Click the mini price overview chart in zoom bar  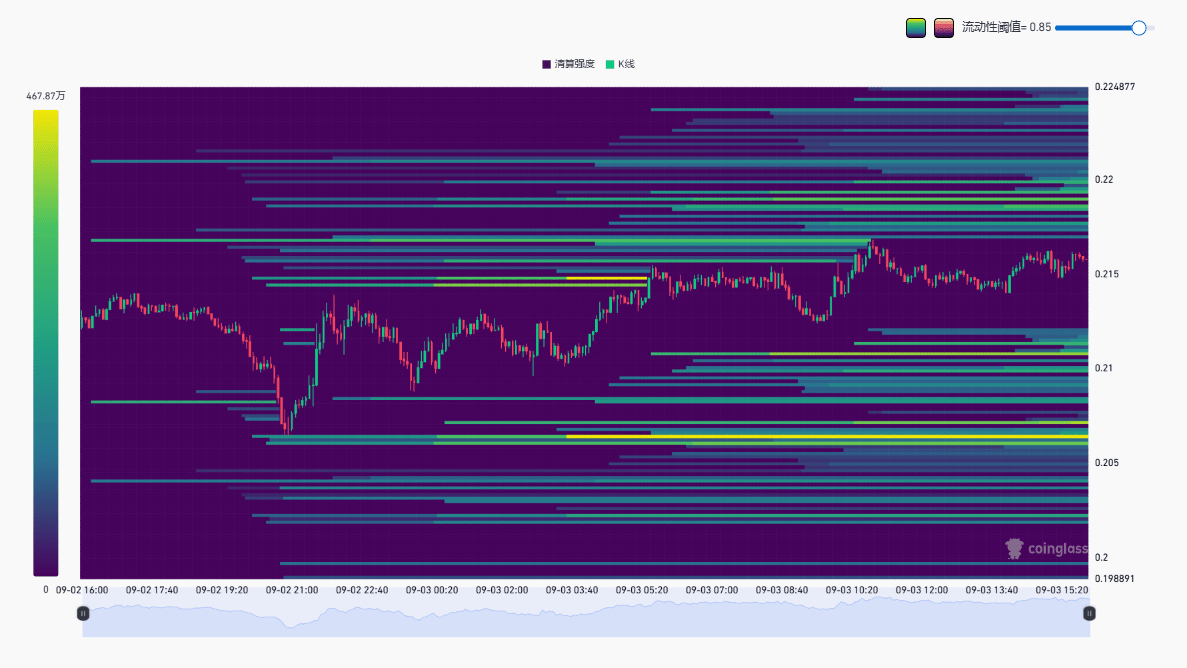point(586,617)
